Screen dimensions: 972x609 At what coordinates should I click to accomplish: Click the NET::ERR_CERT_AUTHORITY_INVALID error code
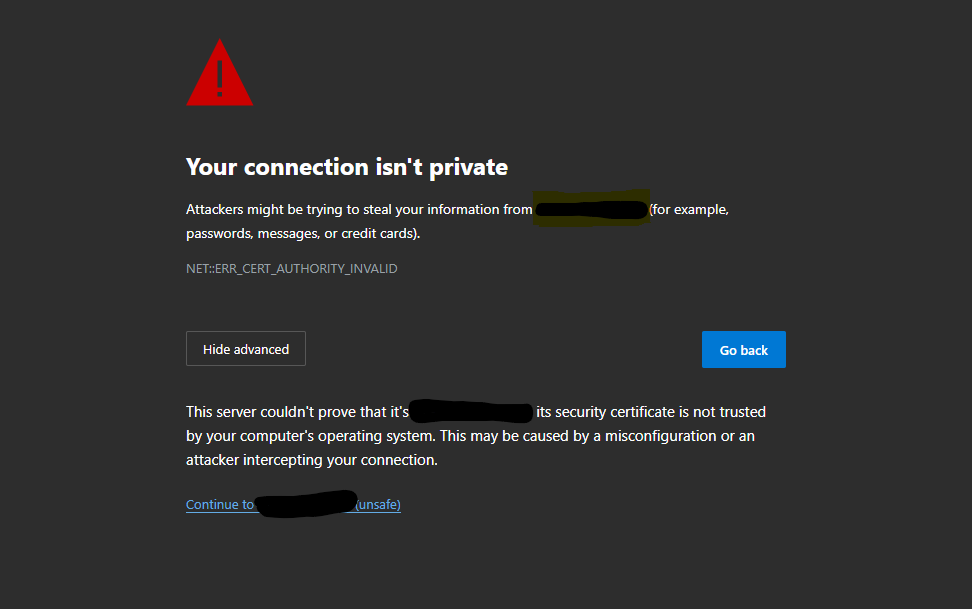(x=291, y=269)
